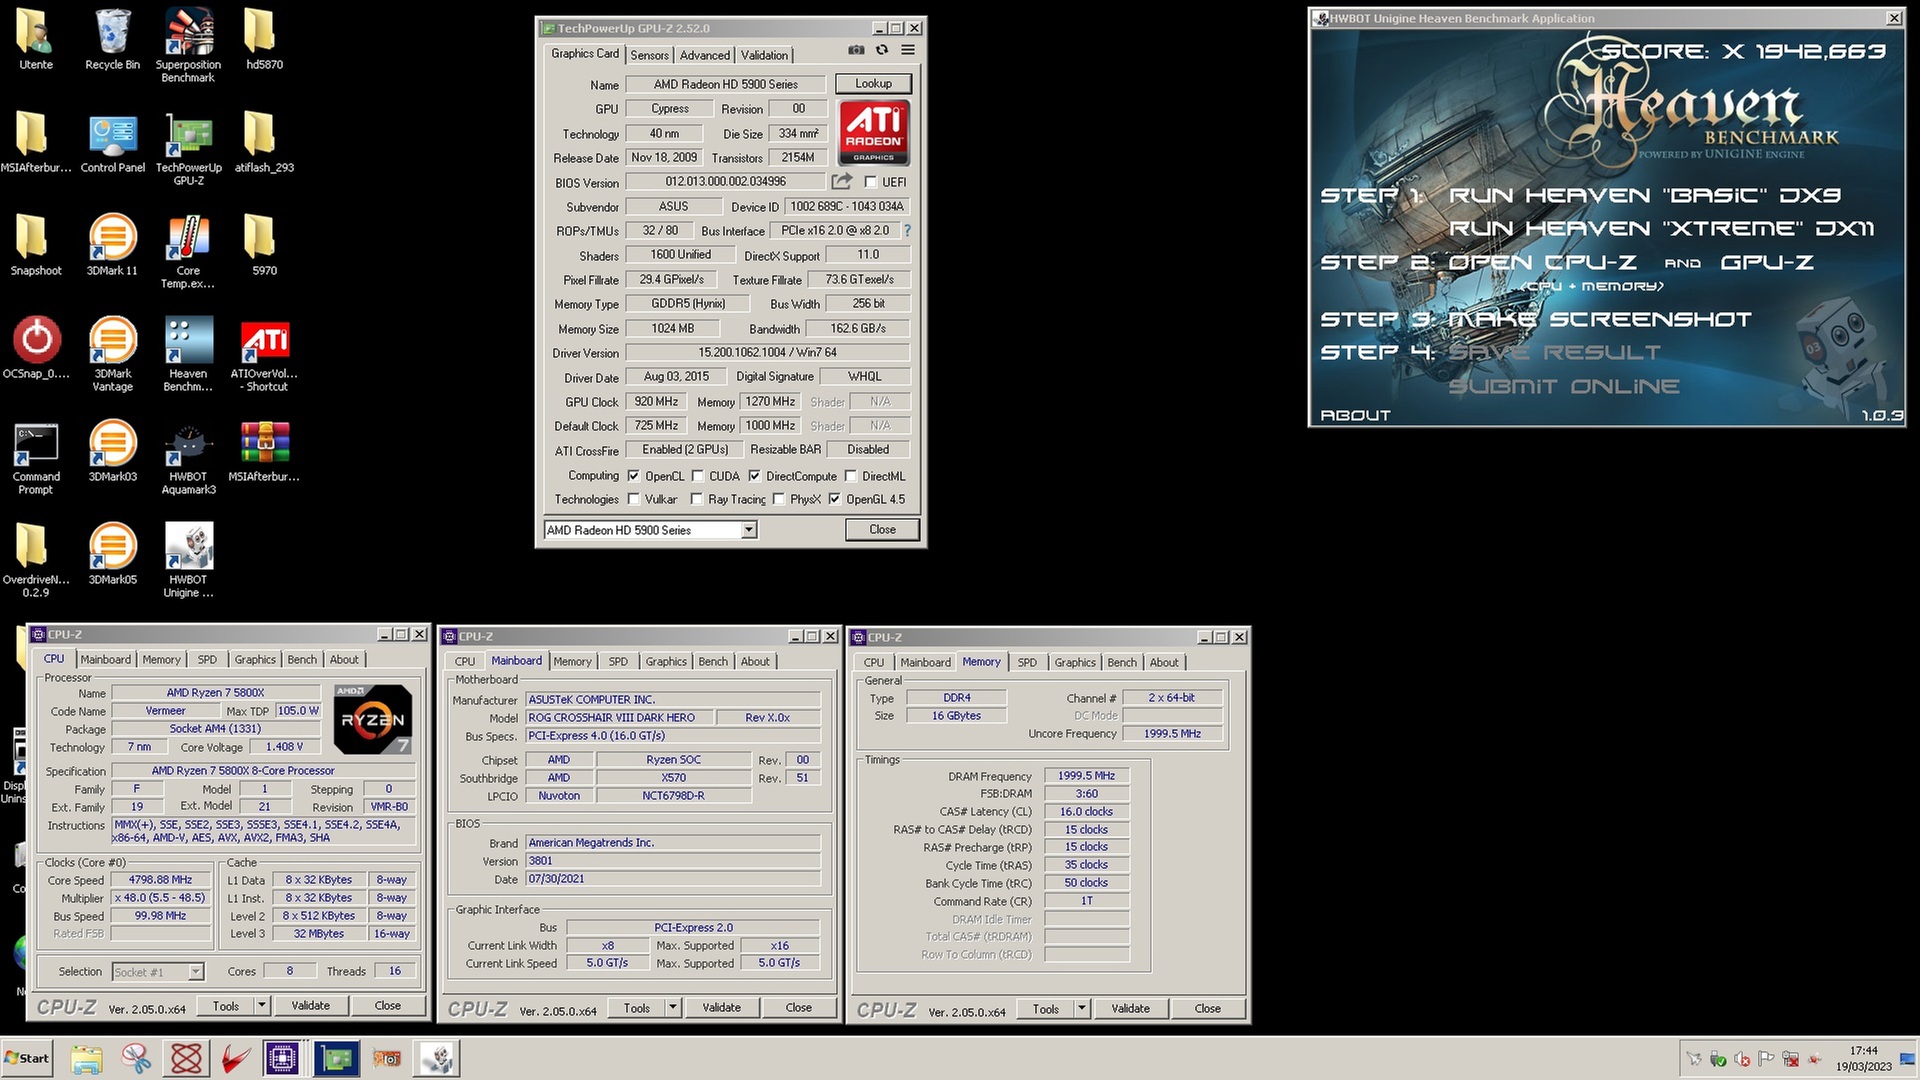Select the Bench tab in the Mainboard CPU-Z window
This screenshot has height=1080, width=1920.
click(x=713, y=661)
